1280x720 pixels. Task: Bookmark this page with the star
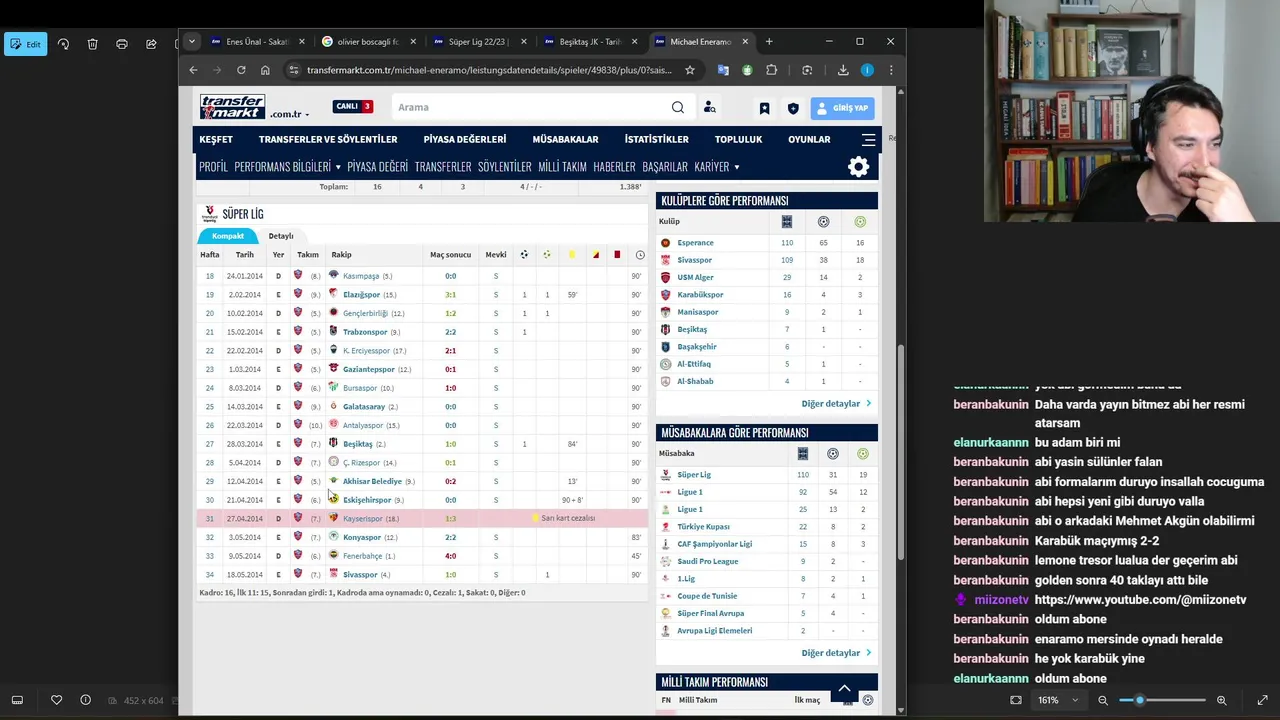690,70
